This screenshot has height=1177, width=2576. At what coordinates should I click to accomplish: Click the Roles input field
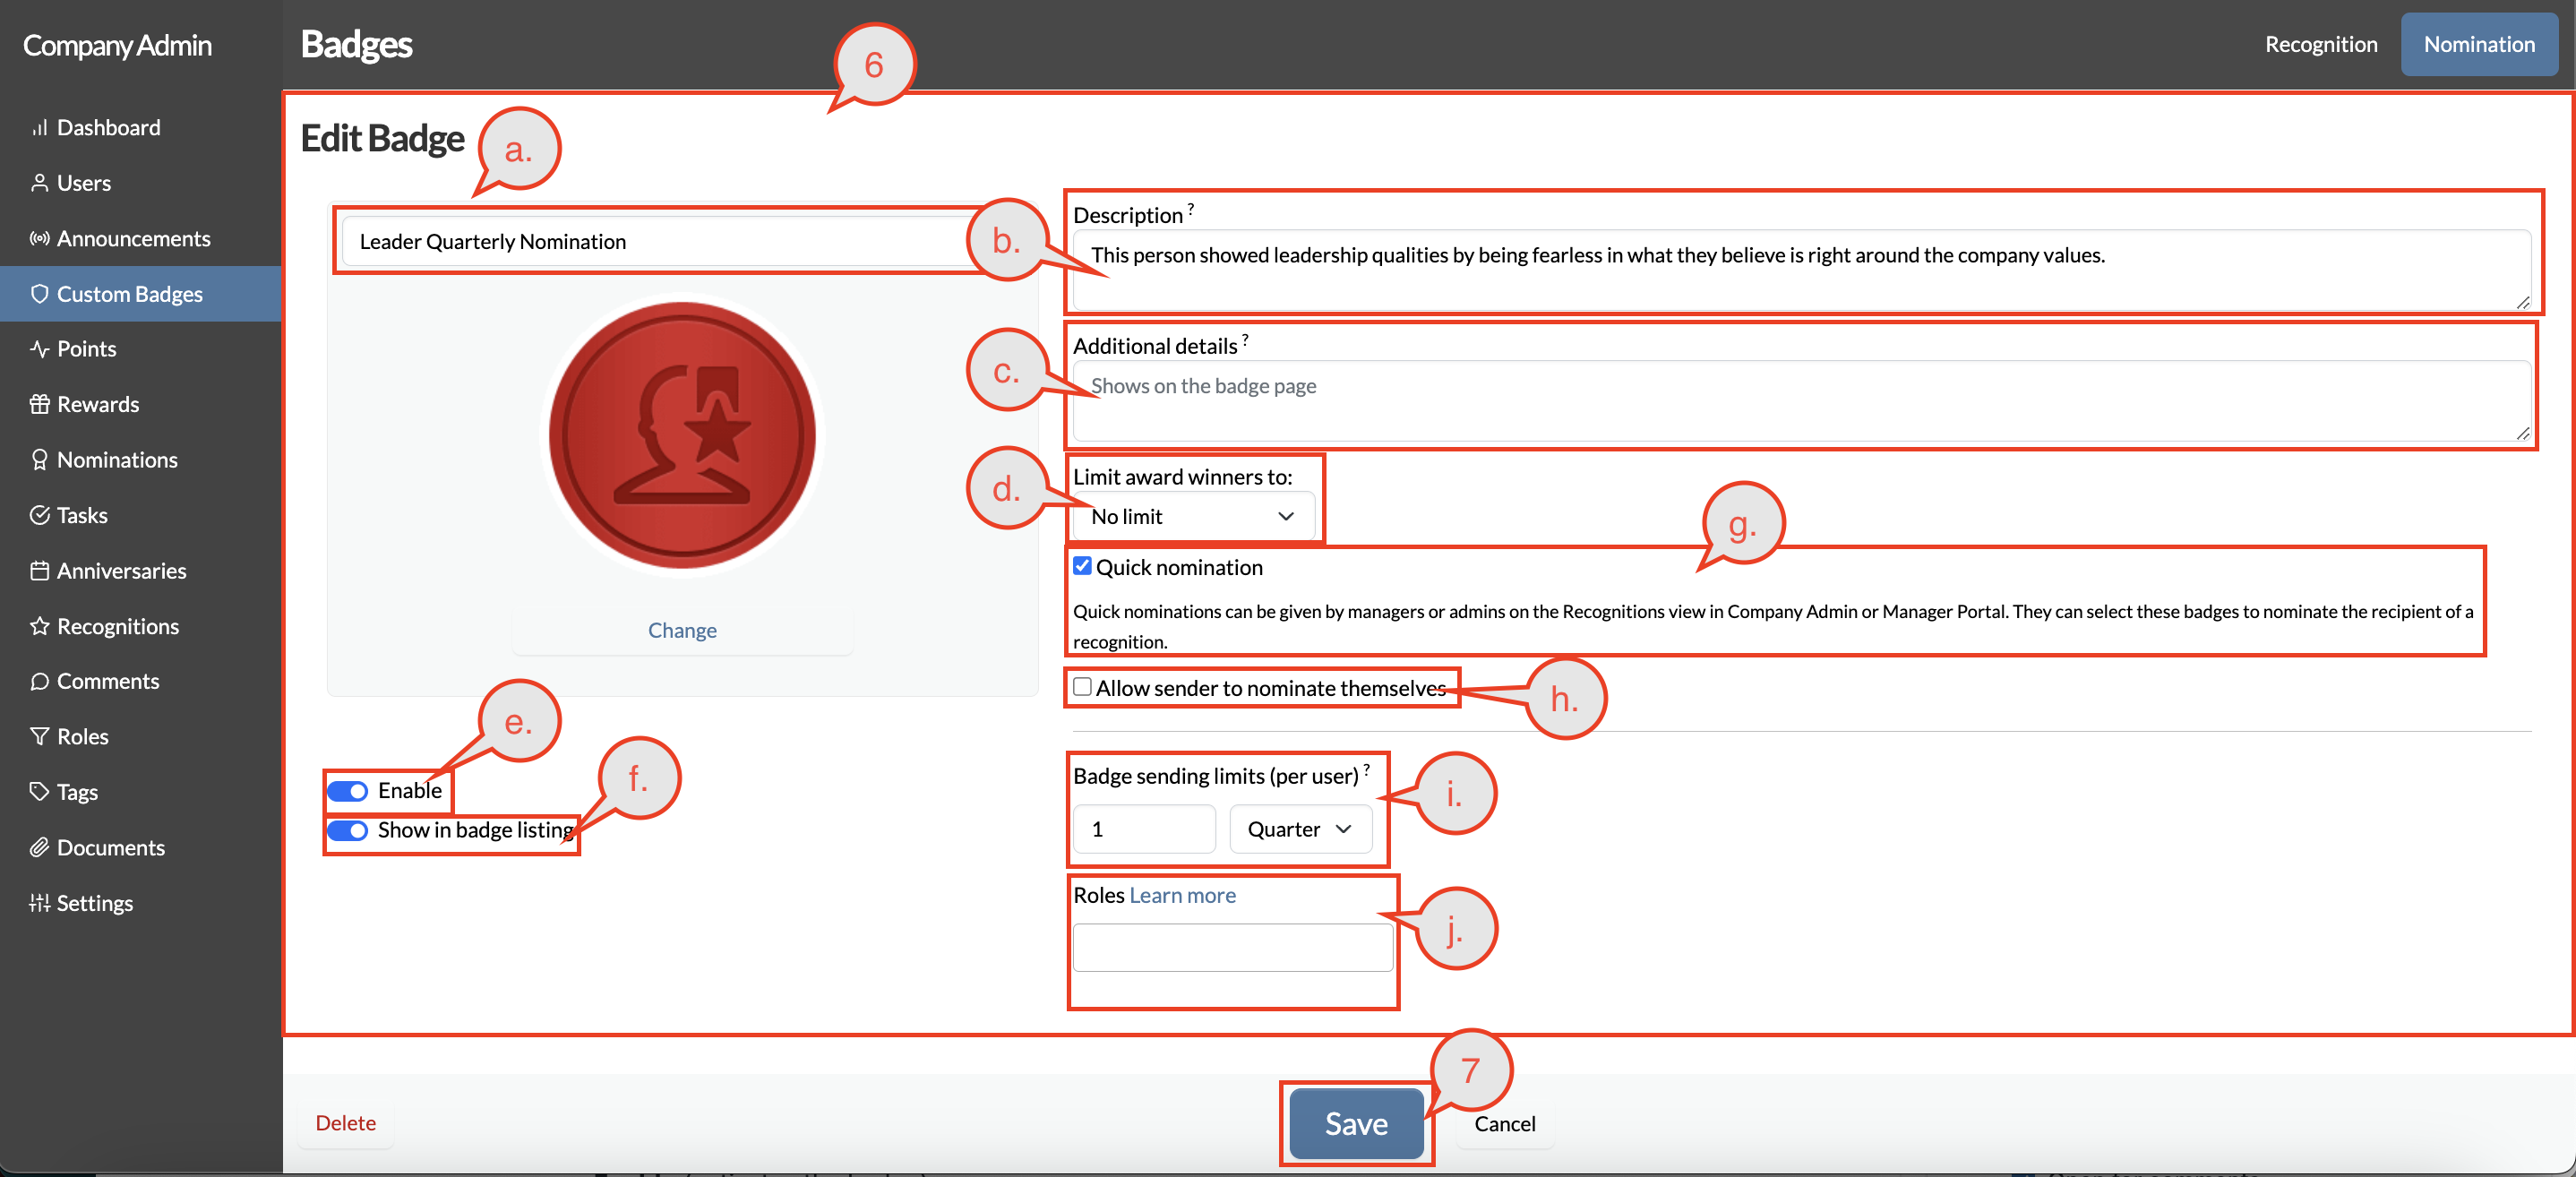[1232, 947]
